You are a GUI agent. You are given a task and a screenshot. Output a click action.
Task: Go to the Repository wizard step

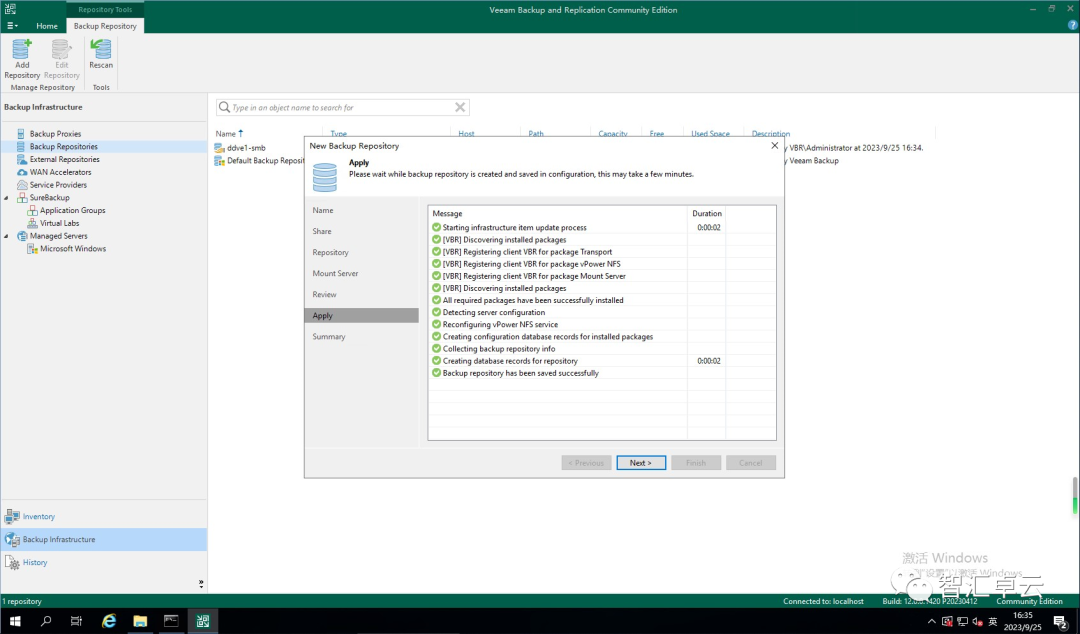(x=330, y=252)
